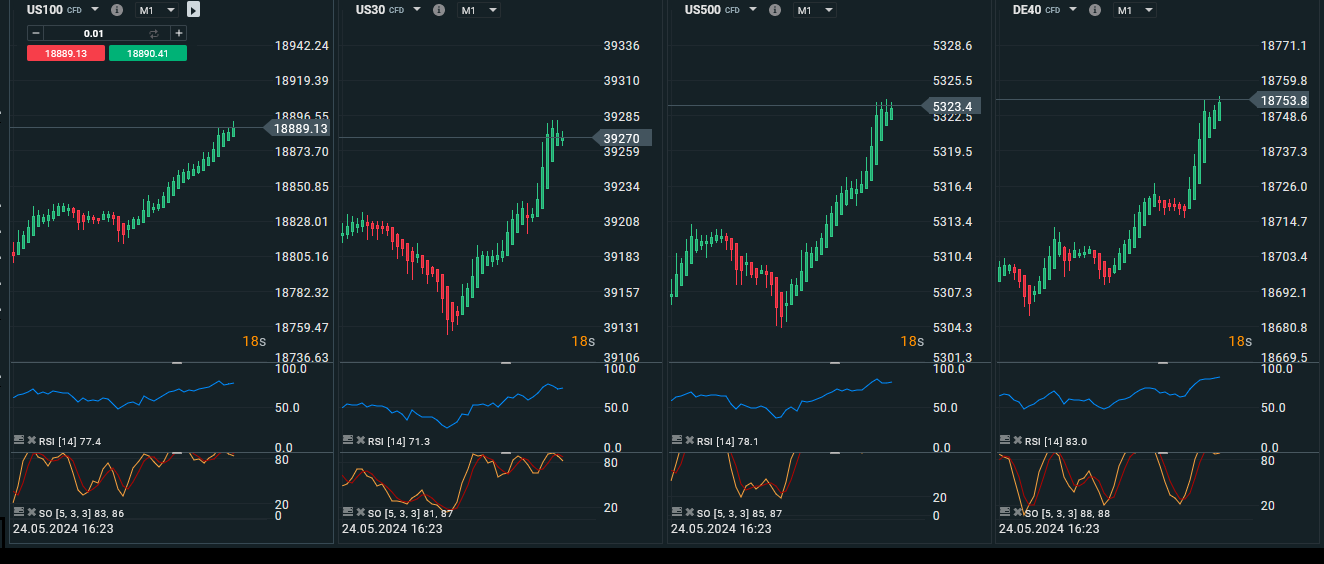Open RSI settings on US30 chart
Image resolution: width=1324 pixels, height=564 pixels.
(348, 440)
